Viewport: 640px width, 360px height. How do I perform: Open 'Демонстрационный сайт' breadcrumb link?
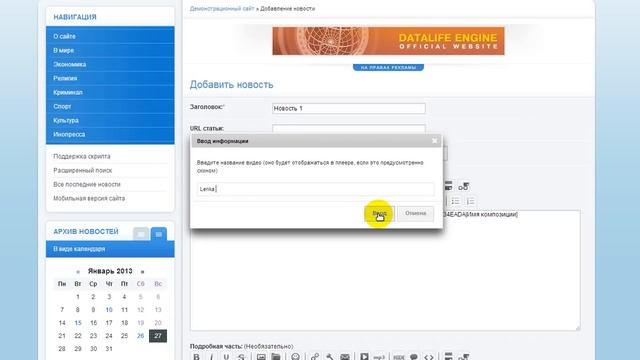[x=222, y=9]
